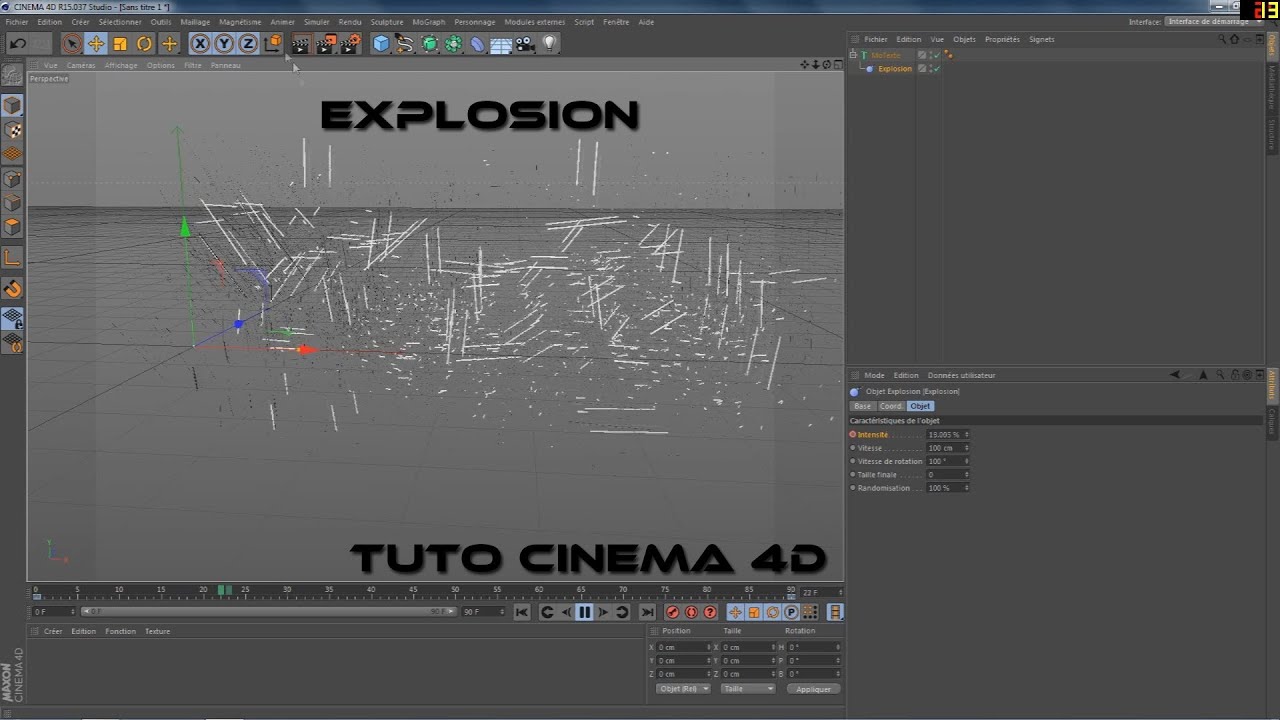
Task: Open the Interface layout dropdown
Action: coord(1213,21)
